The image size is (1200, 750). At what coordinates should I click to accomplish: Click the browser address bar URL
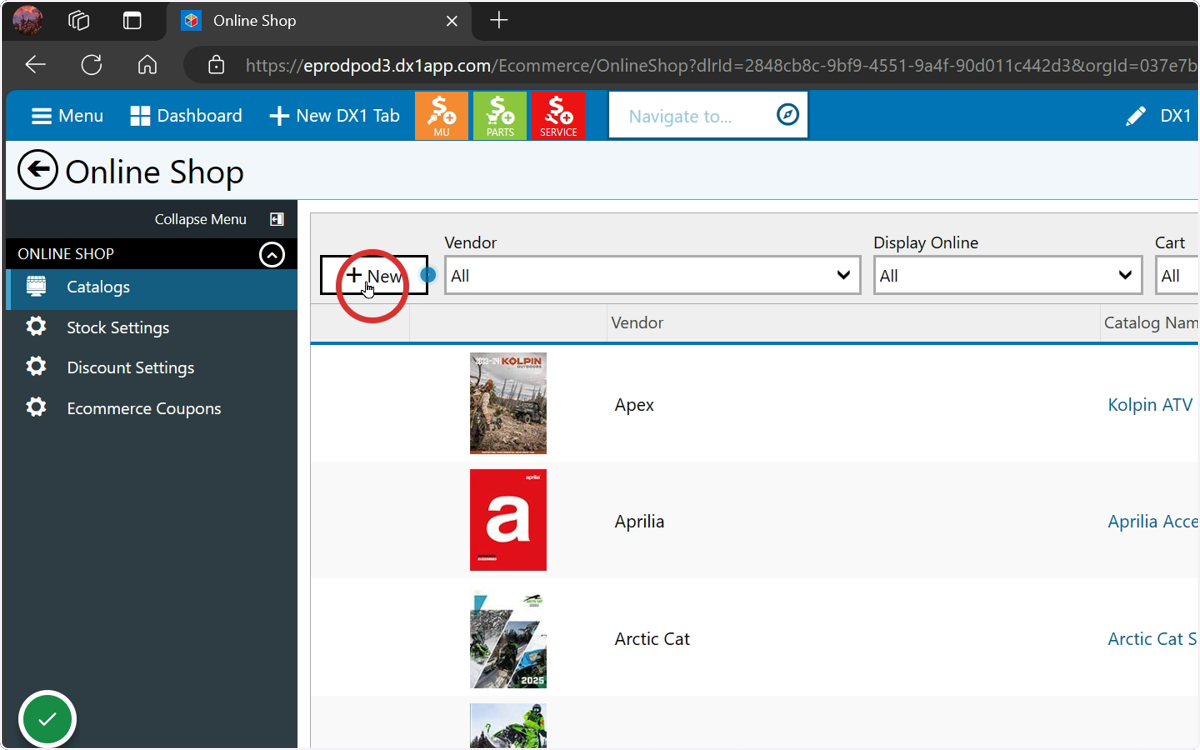pos(720,65)
